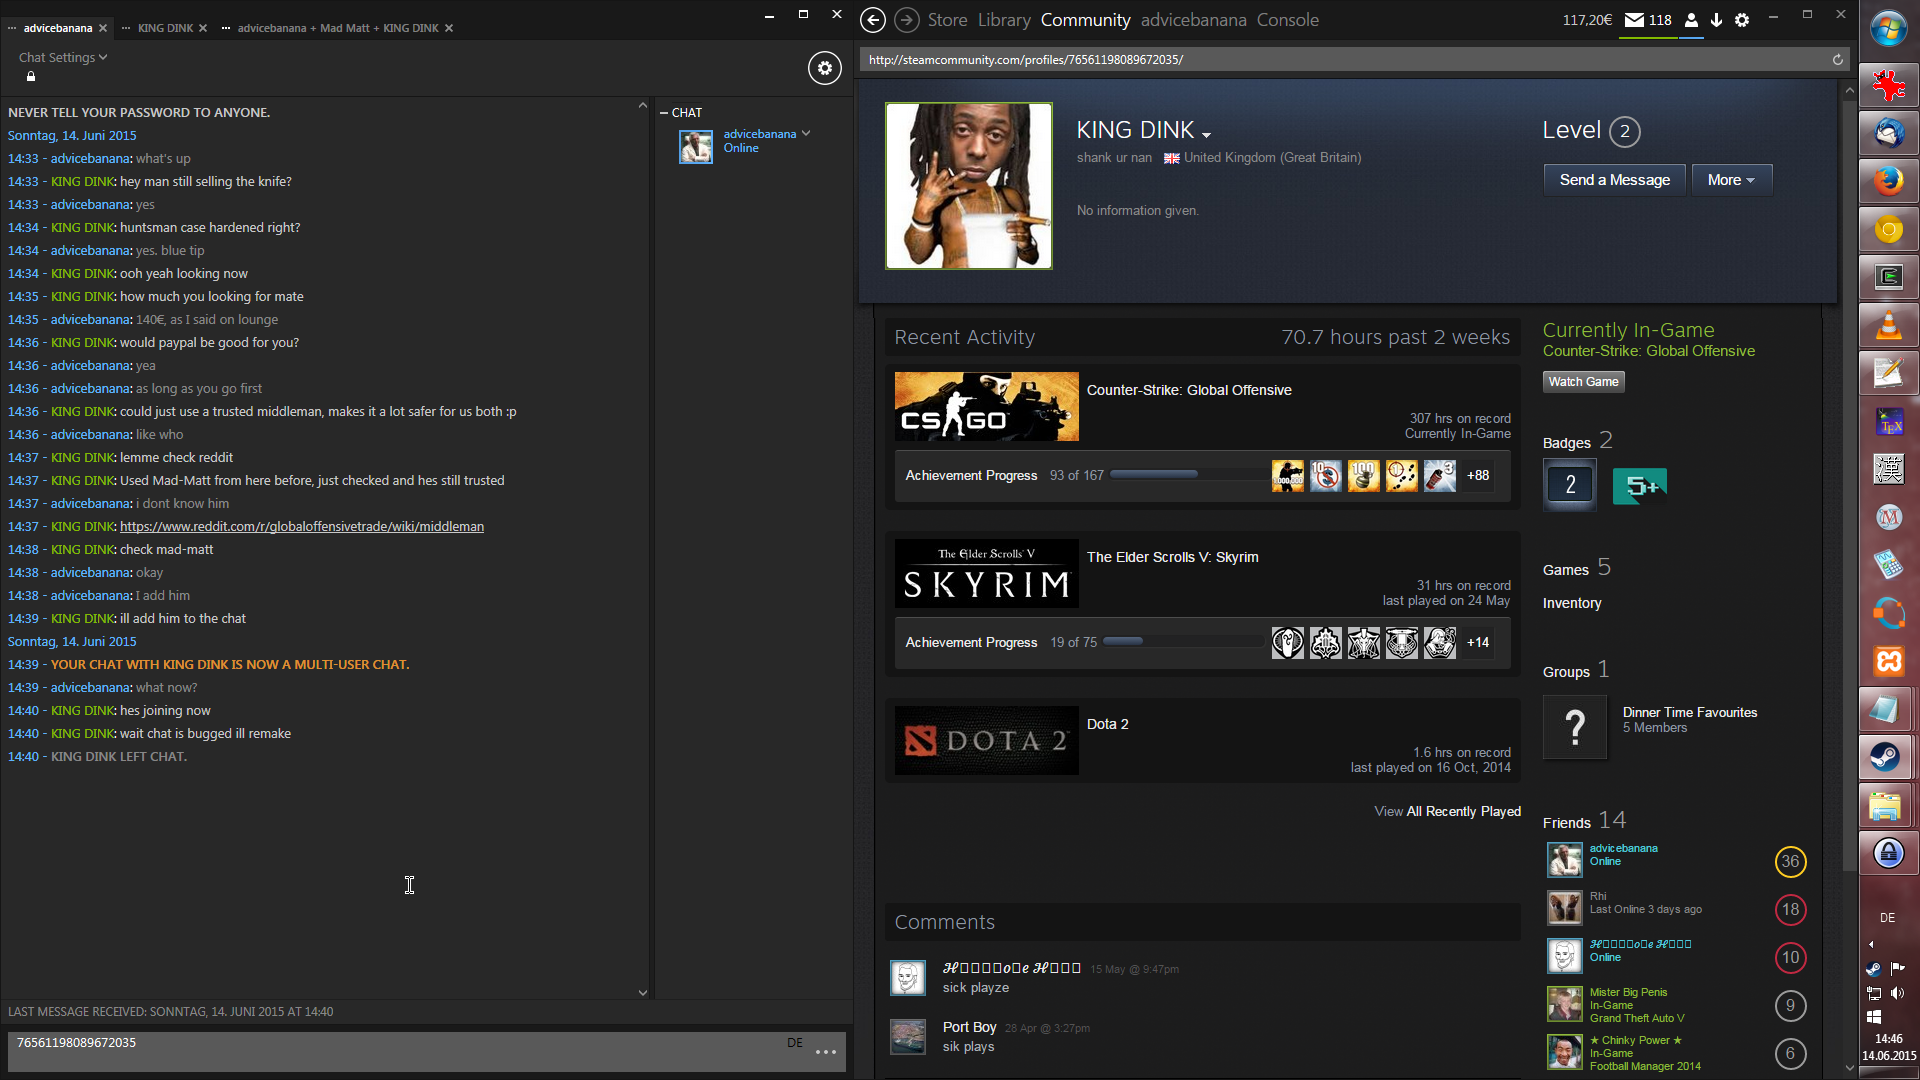
Task: Click the Steam settings gear in header
Action: pyautogui.click(x=1742, y=20)
